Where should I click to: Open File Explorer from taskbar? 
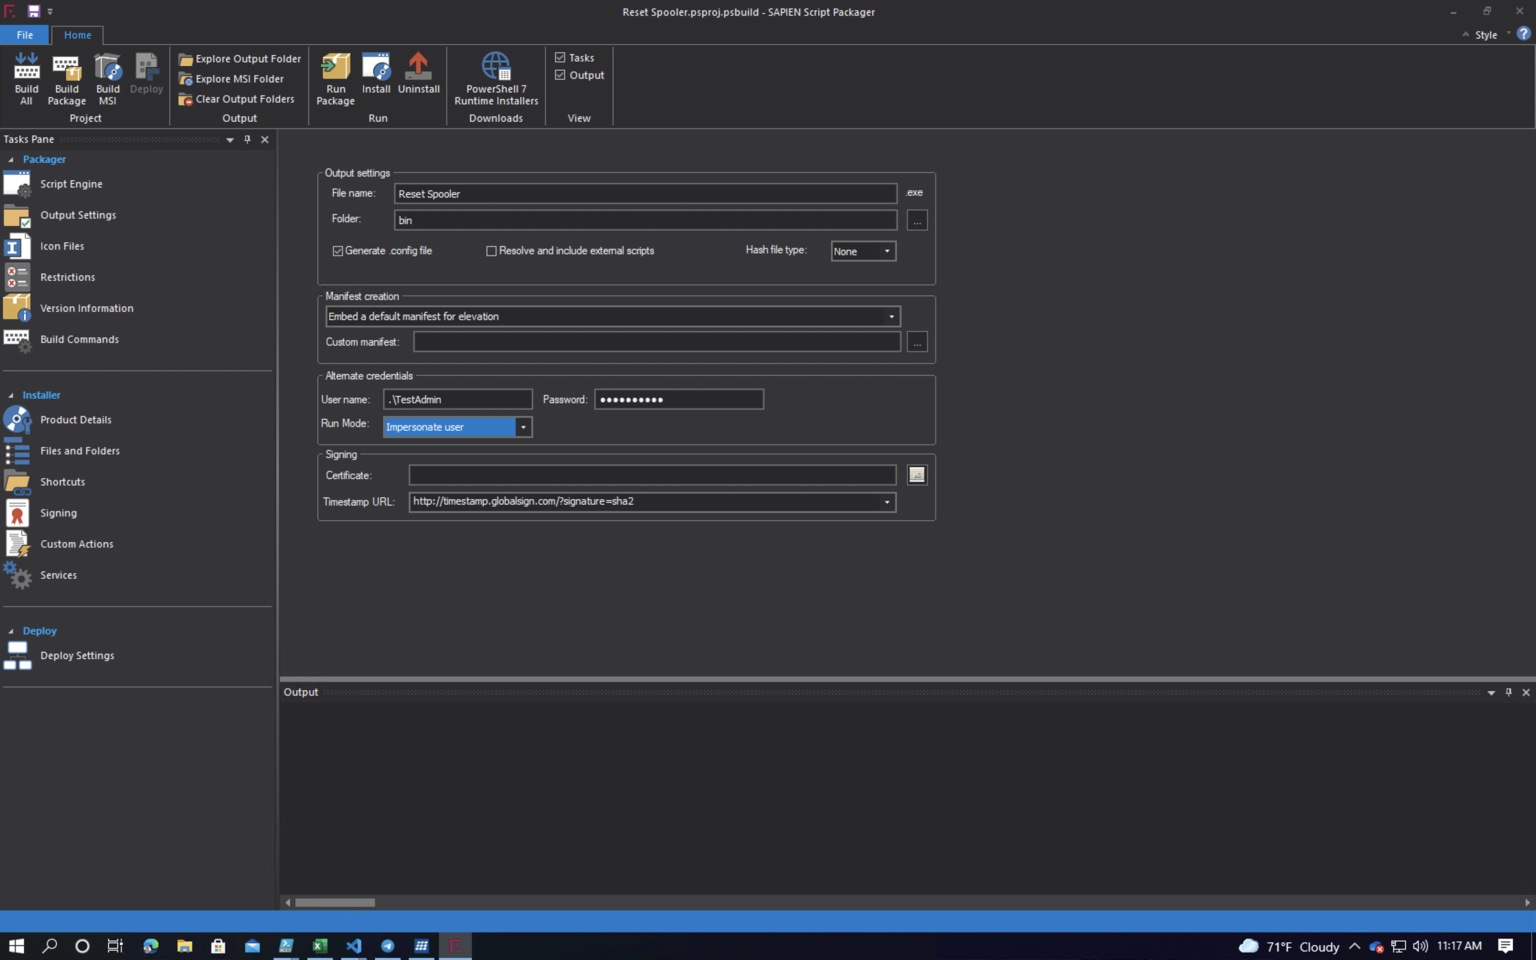pos(184,946)
